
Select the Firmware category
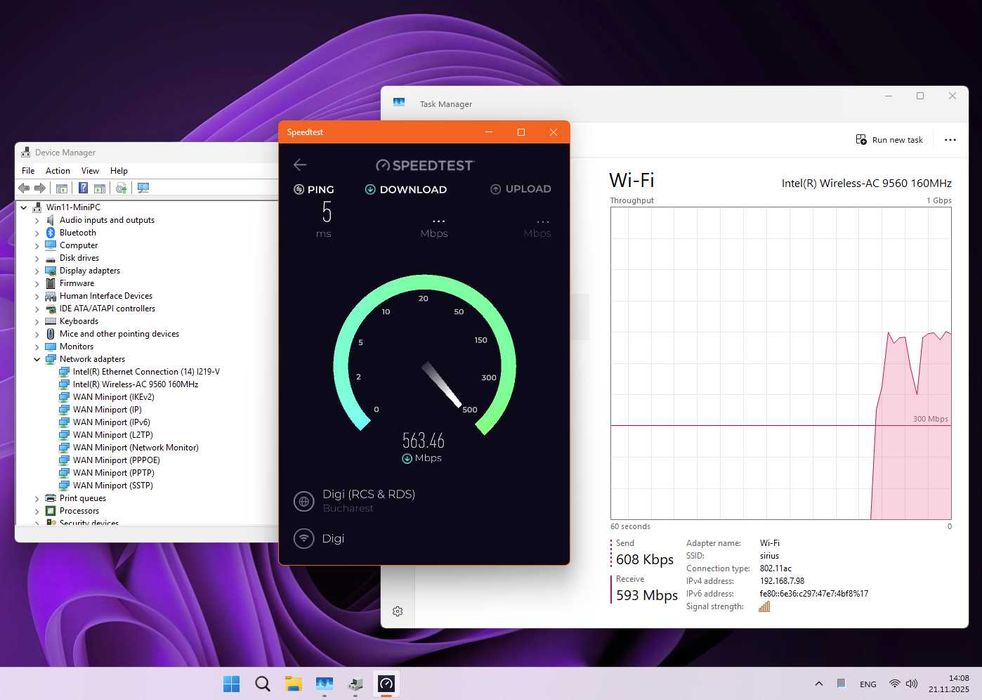pos(76,283)
